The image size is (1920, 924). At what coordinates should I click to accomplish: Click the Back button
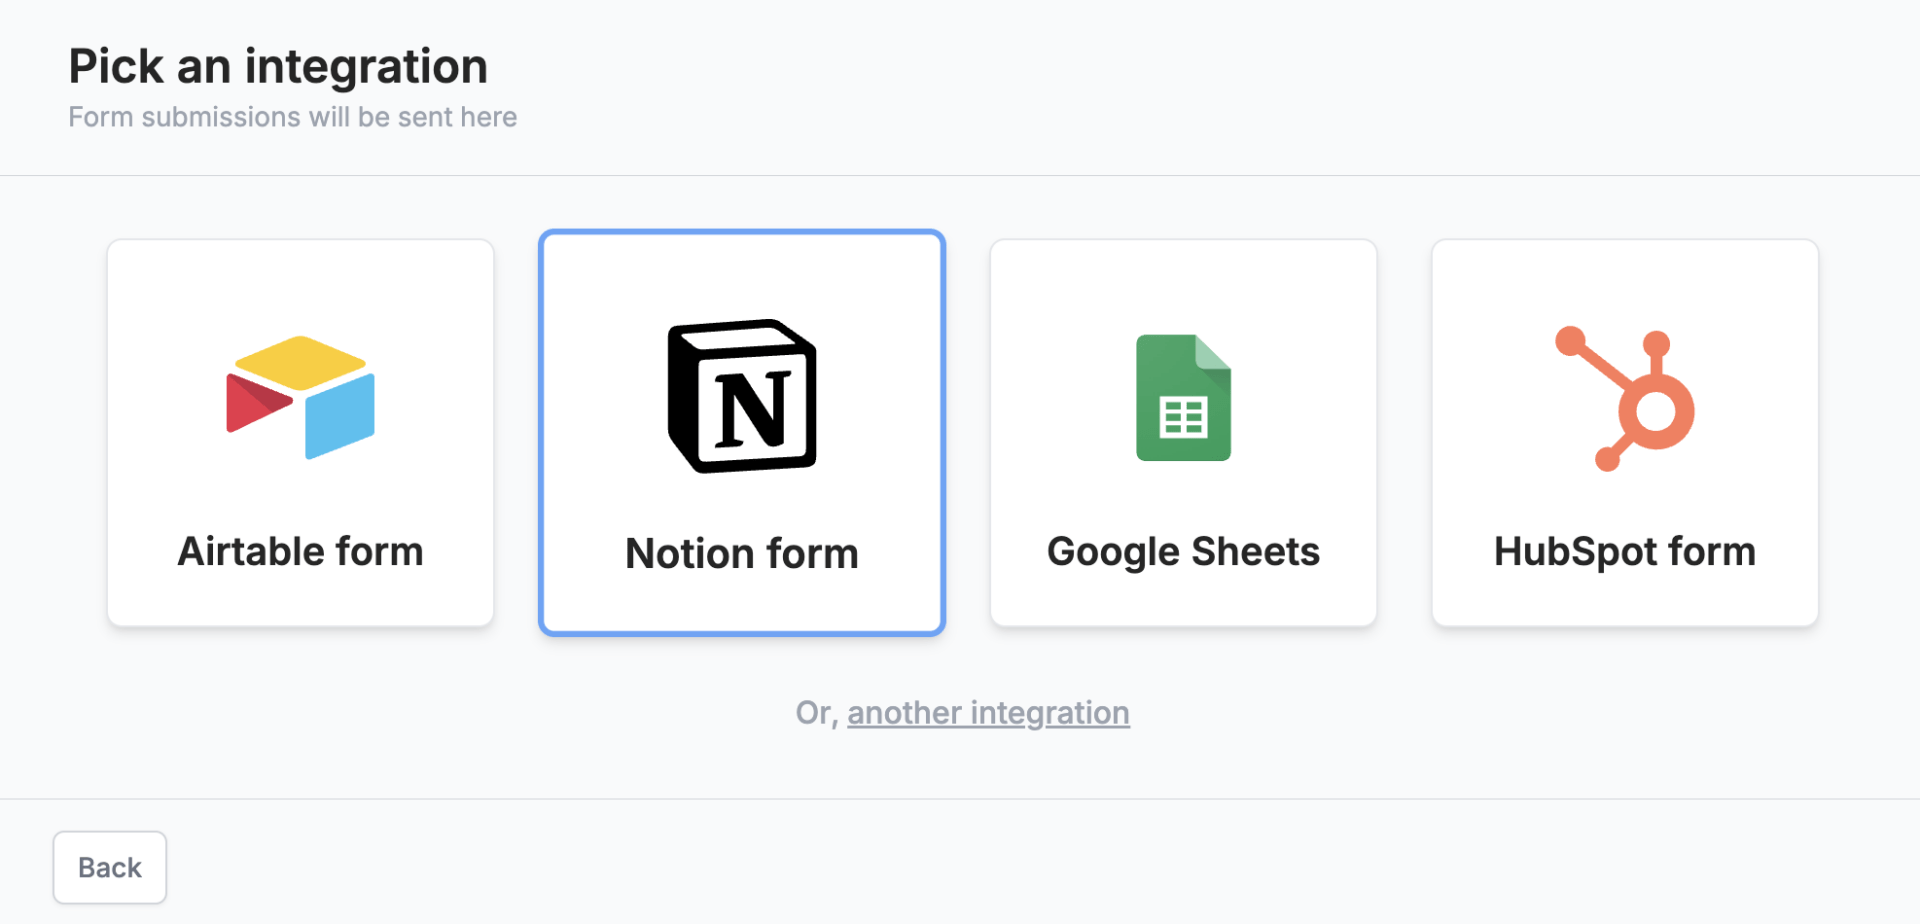pyautogui.click(x=109, y=867)
